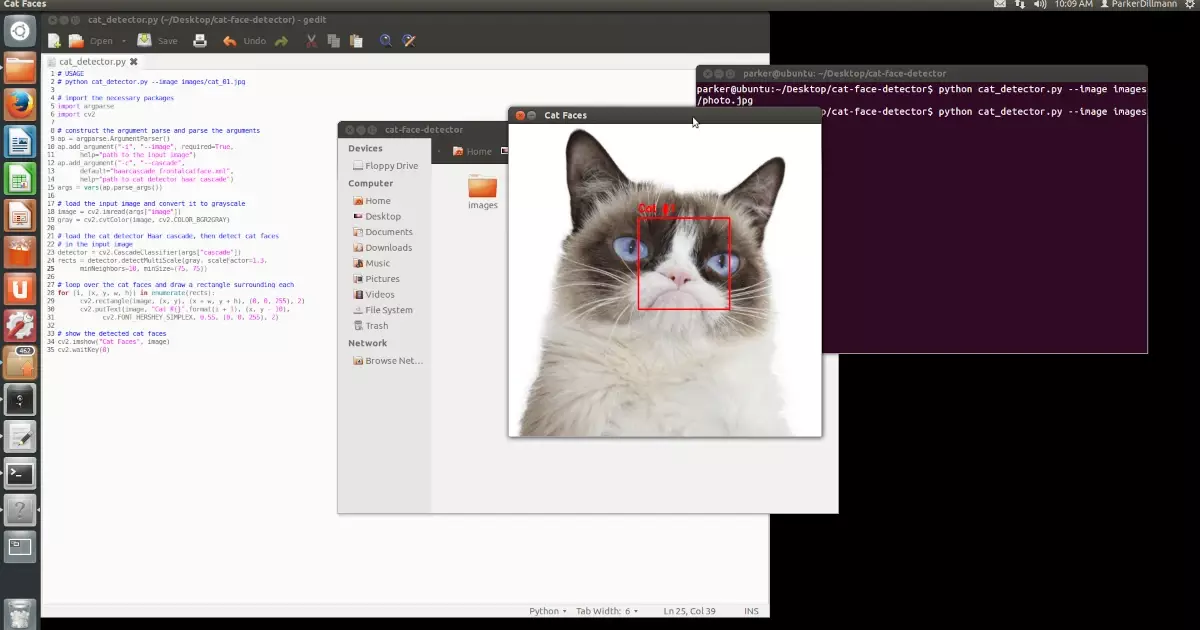
Task: Paste from clipboard in gedit toolbar
Action: click(x=357, y=41)
